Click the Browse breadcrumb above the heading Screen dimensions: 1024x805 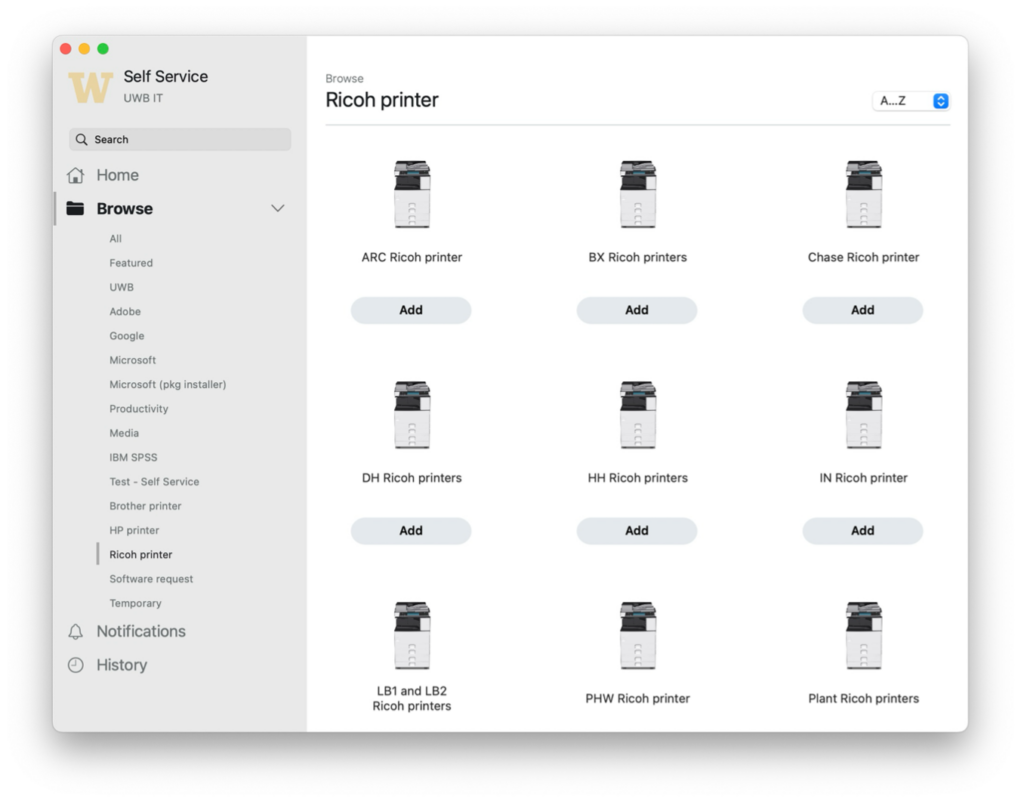point(344,78)
